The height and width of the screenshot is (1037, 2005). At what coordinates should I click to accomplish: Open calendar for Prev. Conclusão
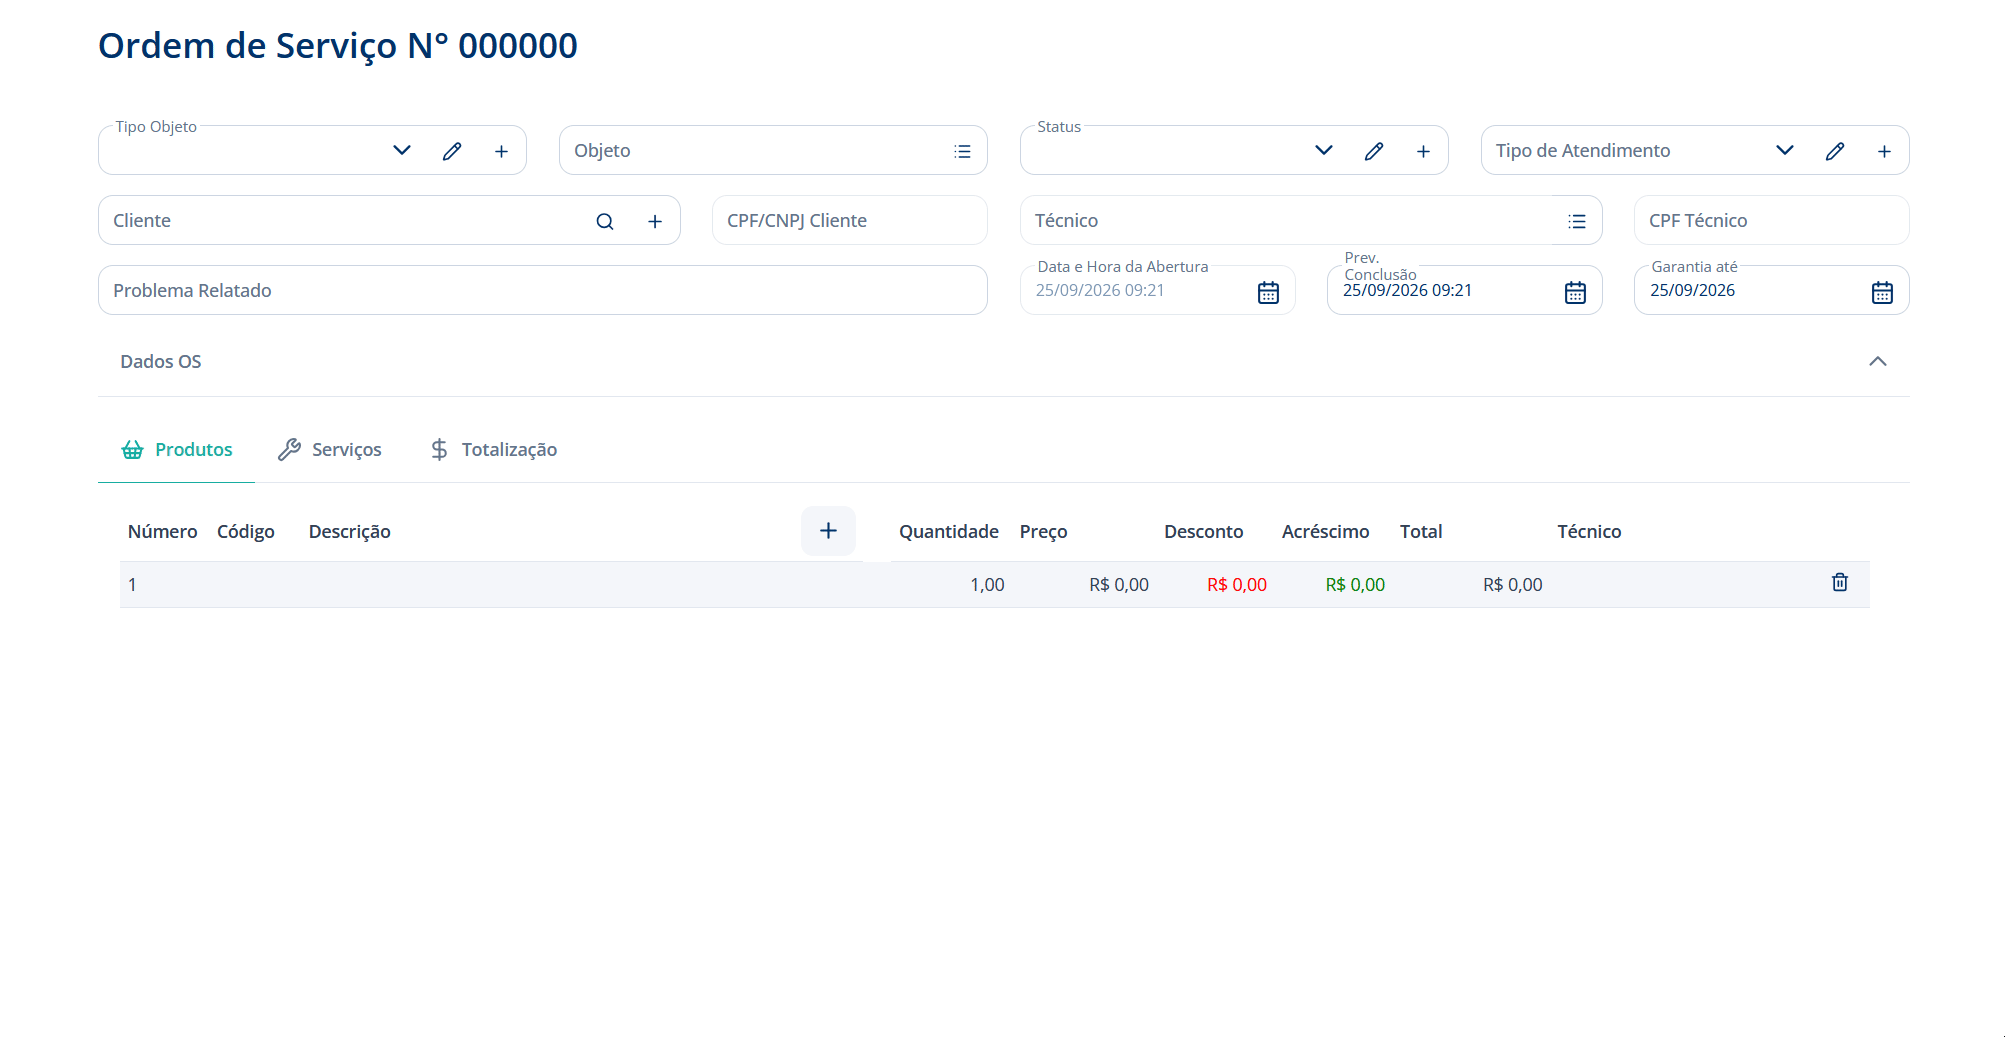click(x=1575, y=292)
